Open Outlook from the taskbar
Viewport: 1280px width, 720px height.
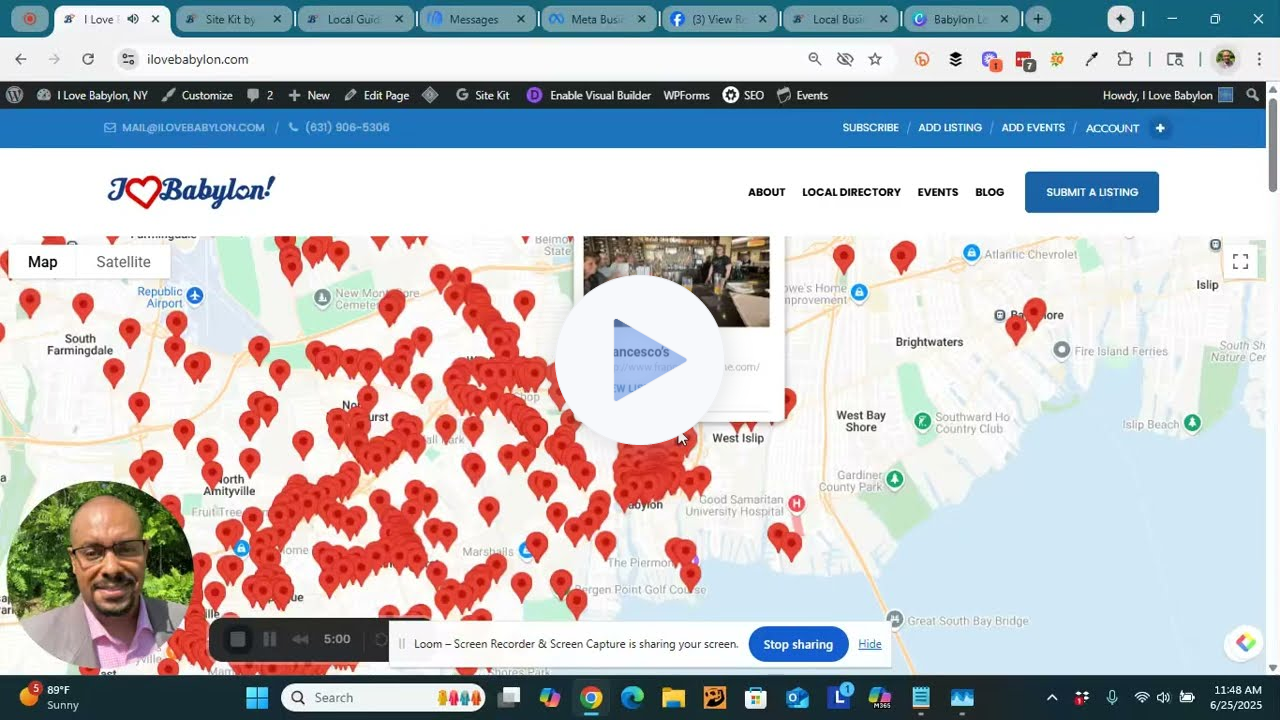pos(797,697)
